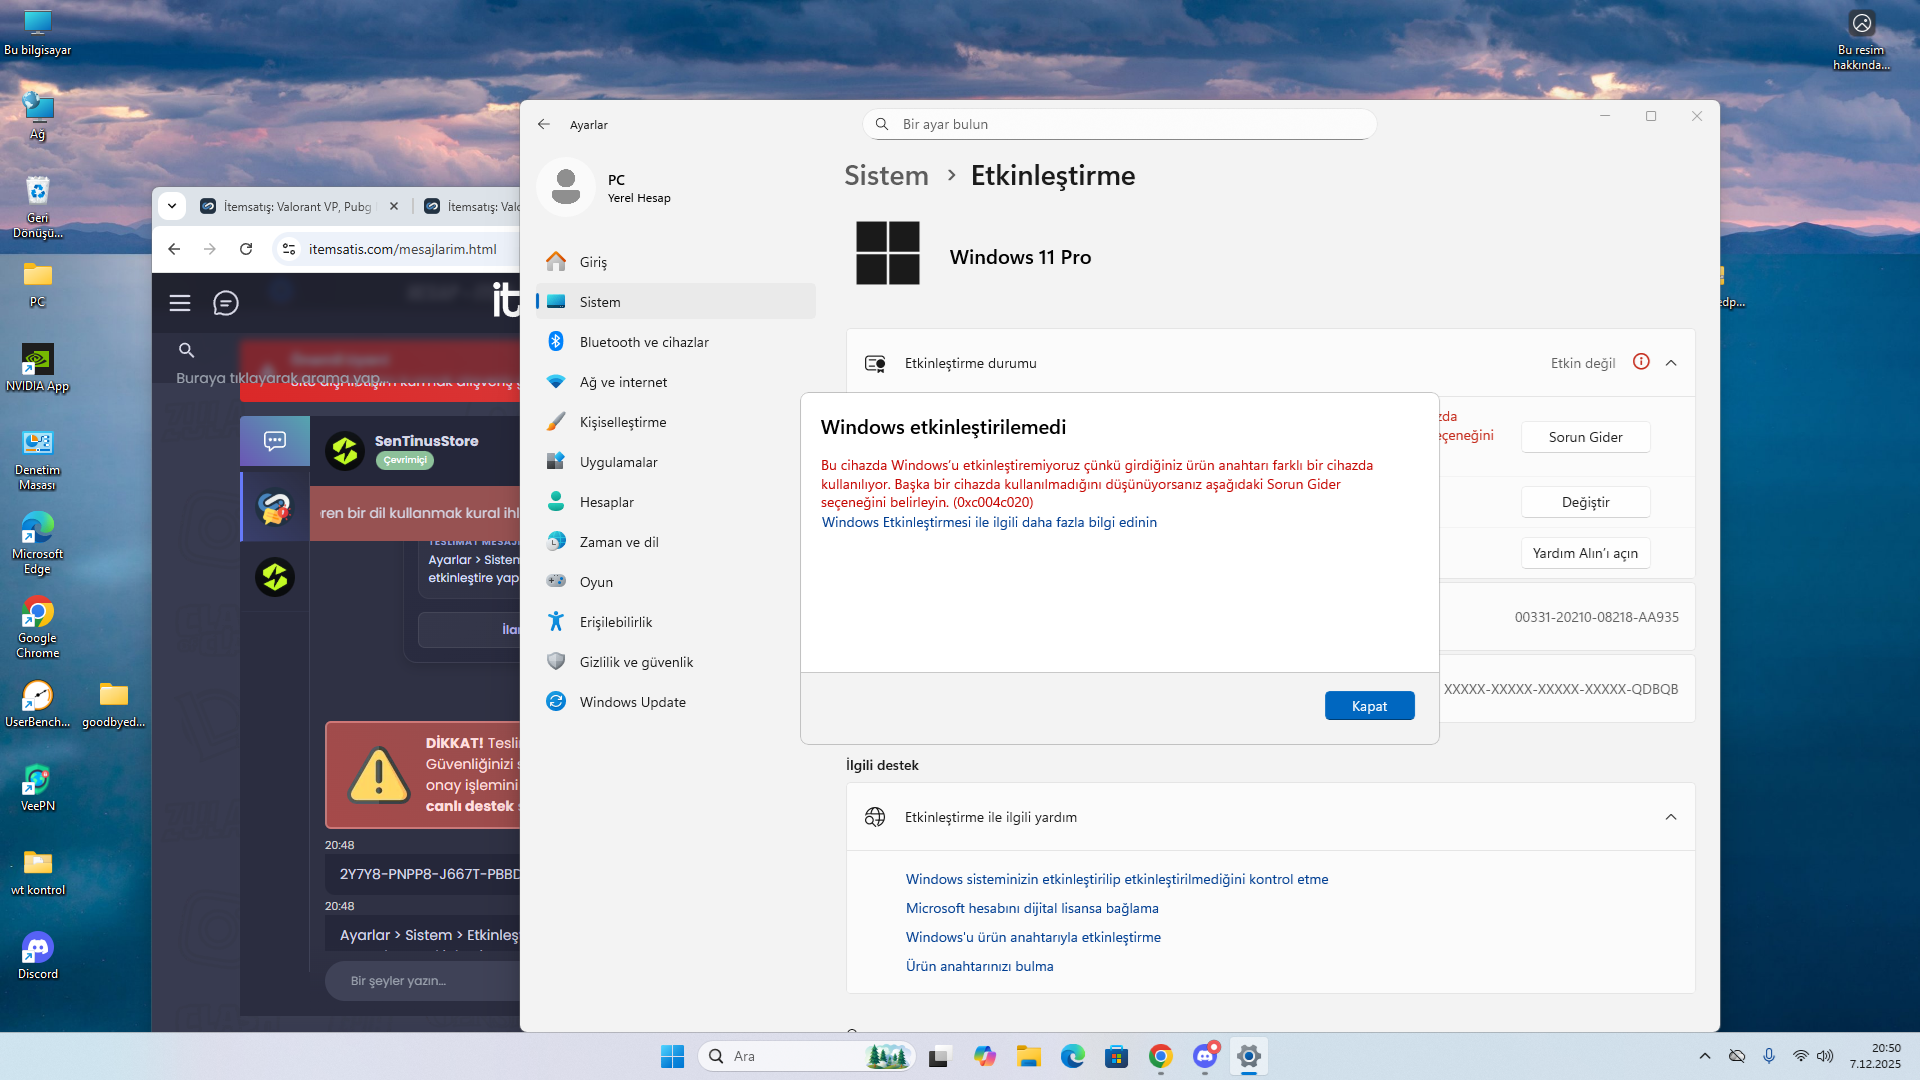
Task: Open Hesaplar settings
Action: pyautogui.click(x=676, y=502)
